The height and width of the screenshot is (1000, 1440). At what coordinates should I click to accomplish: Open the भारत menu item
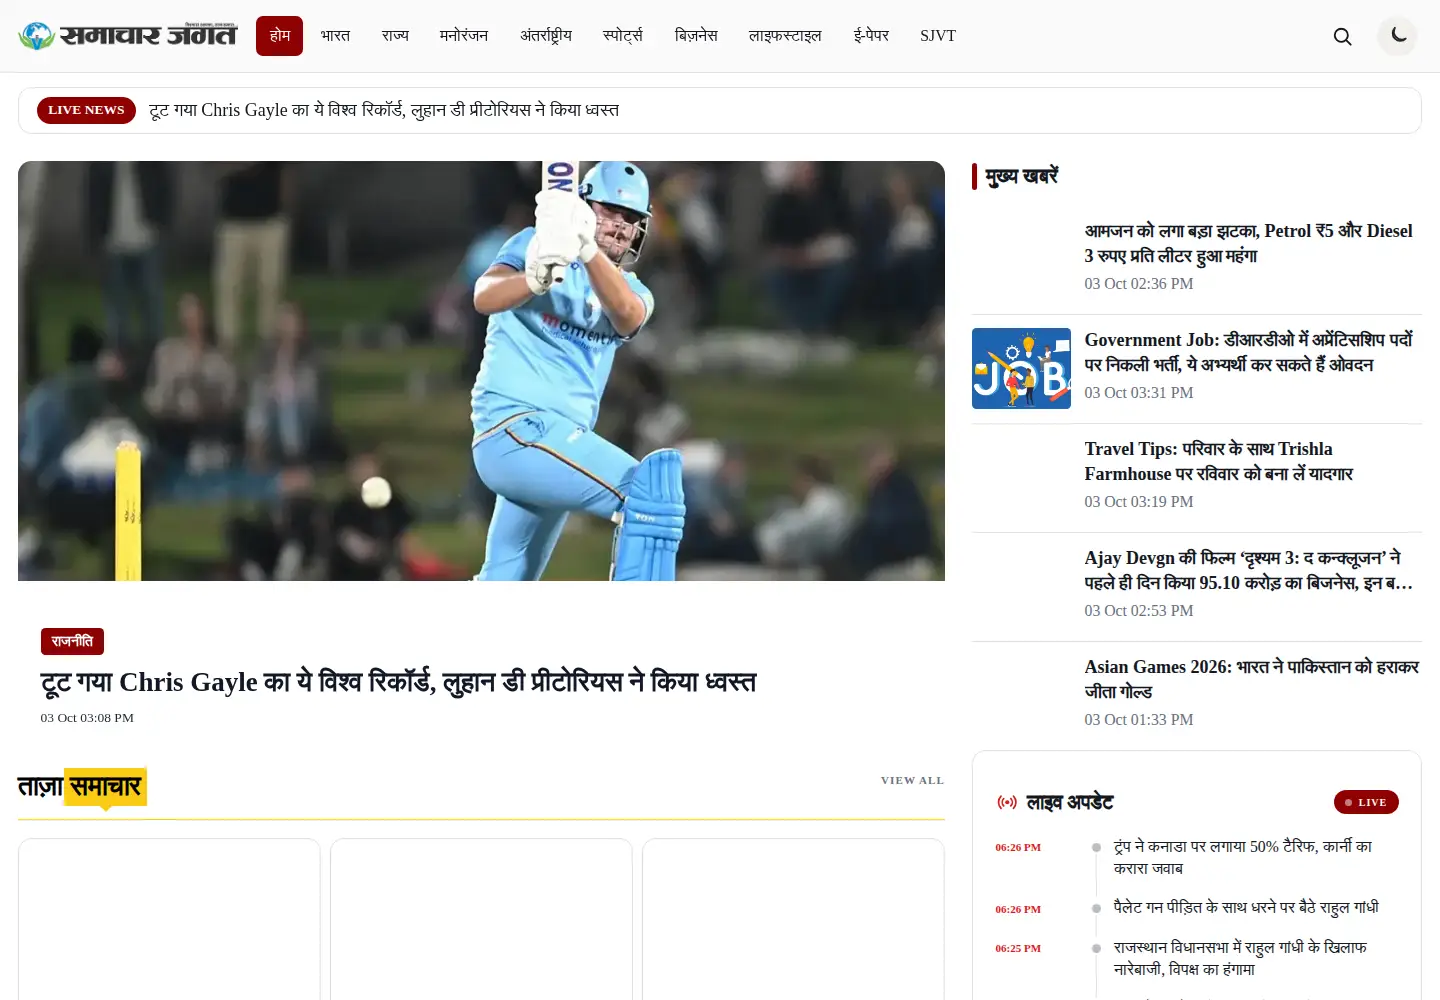[335, 36]
